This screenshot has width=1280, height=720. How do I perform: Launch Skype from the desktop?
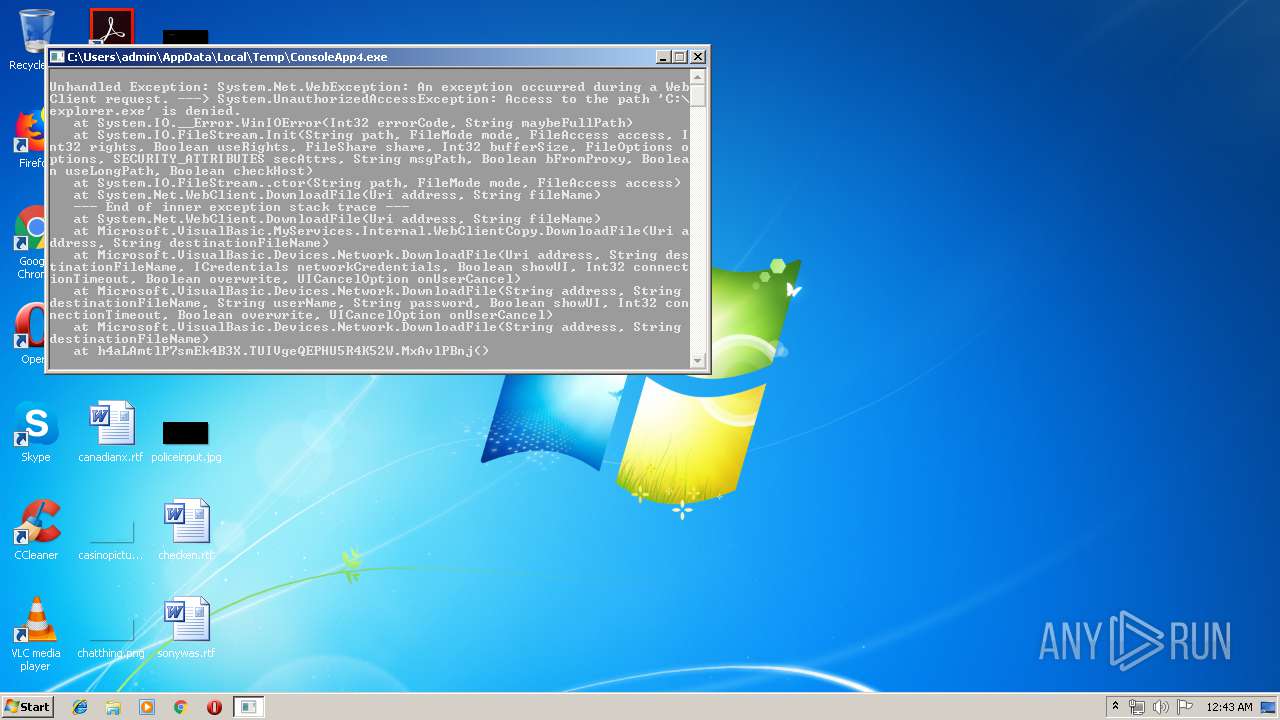36,433
